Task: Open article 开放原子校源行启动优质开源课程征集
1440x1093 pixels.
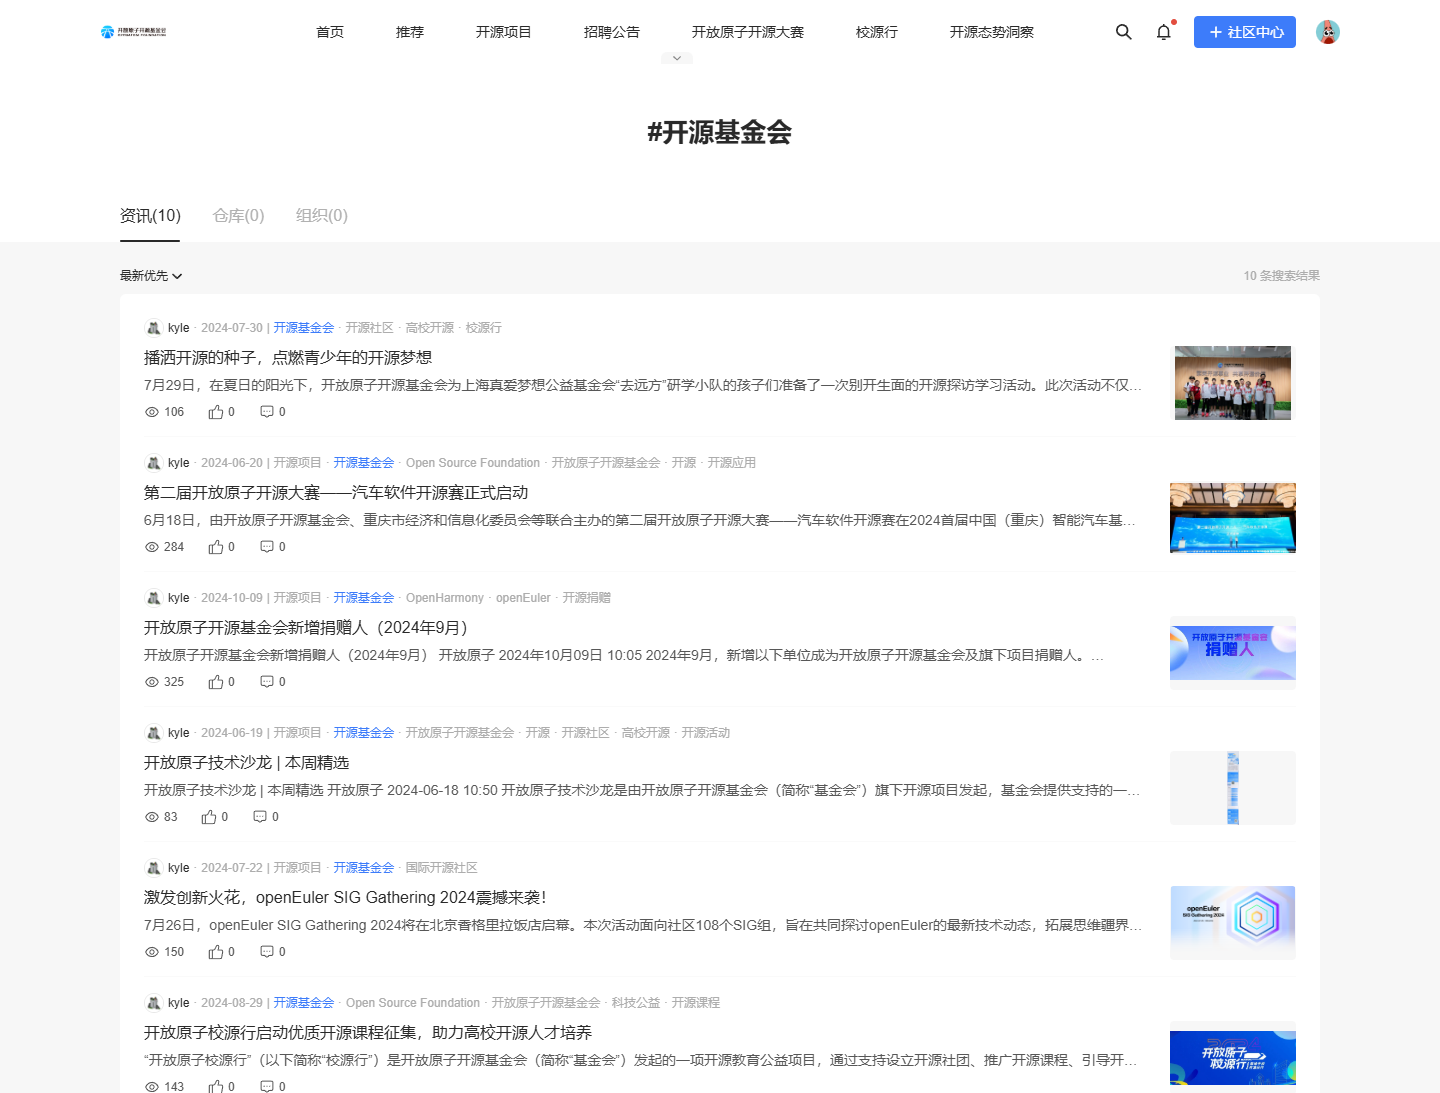Action: point(368,1033)
